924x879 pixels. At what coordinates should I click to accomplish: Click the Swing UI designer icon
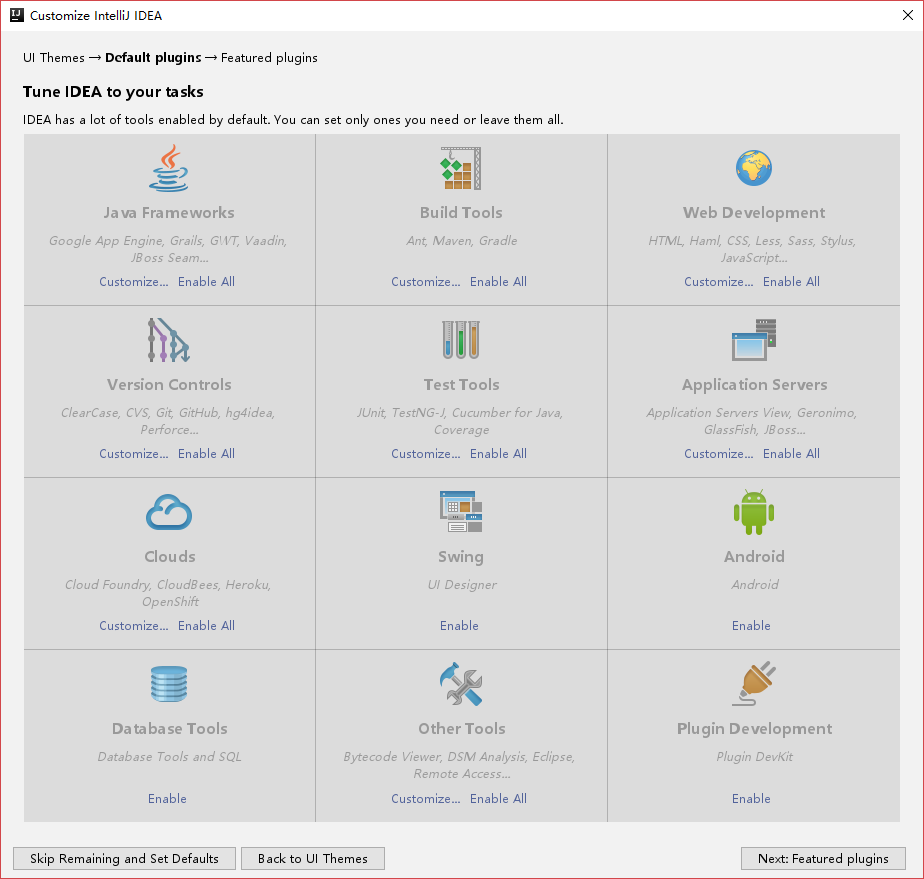pos(461,512)
